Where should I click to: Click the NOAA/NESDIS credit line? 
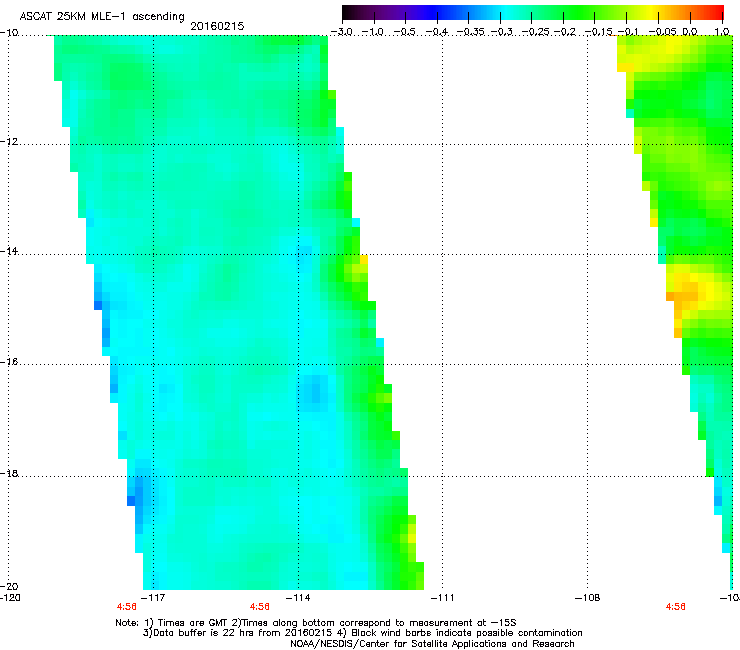tap(432, 644)
